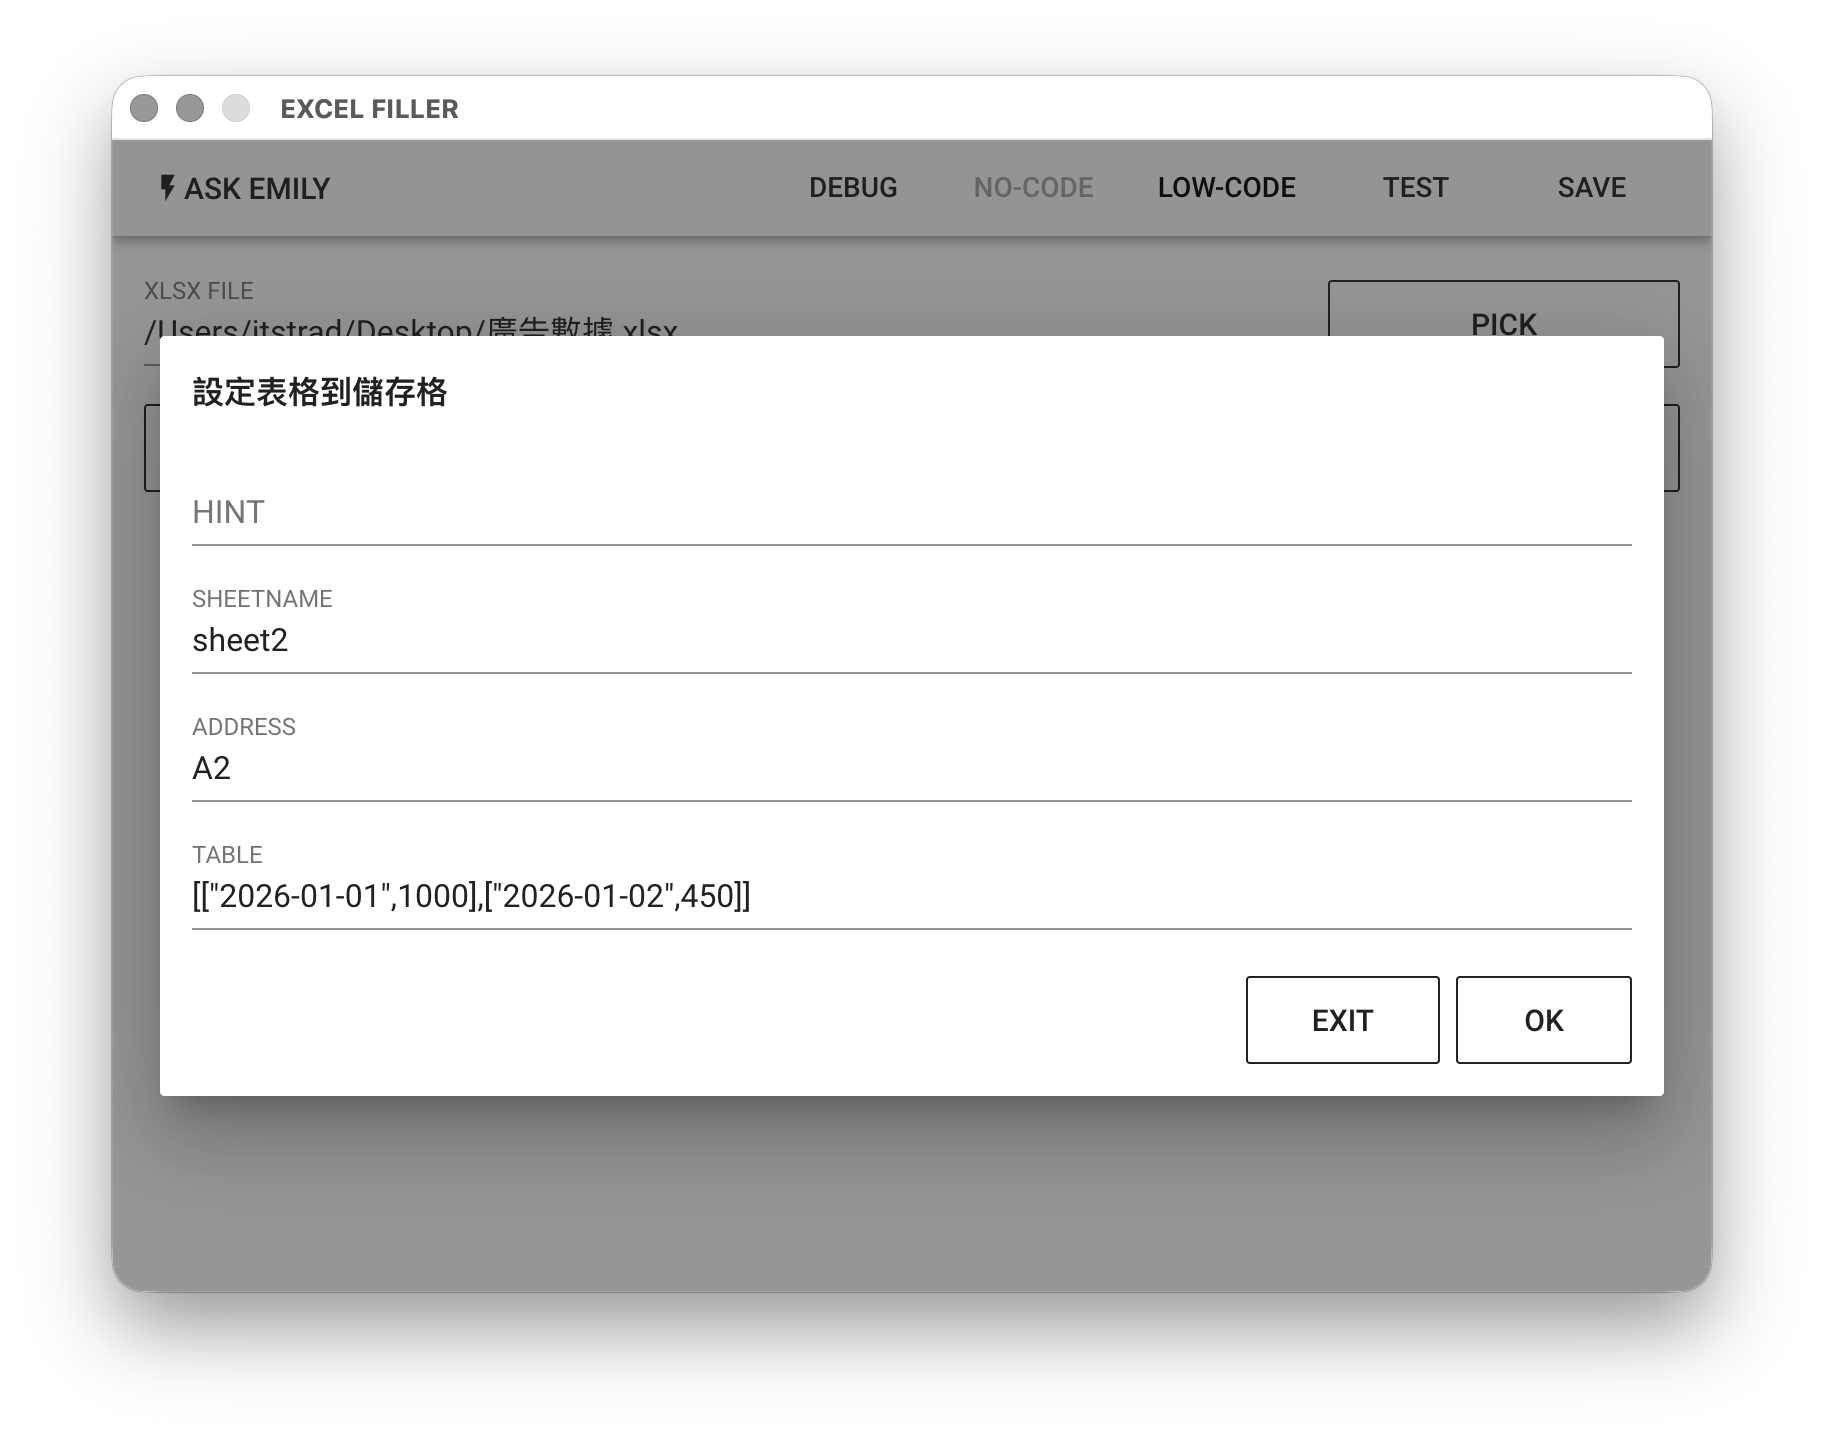Confirm the dialog with OK
The image size is (1824, 1440).
point(1542,1020)
